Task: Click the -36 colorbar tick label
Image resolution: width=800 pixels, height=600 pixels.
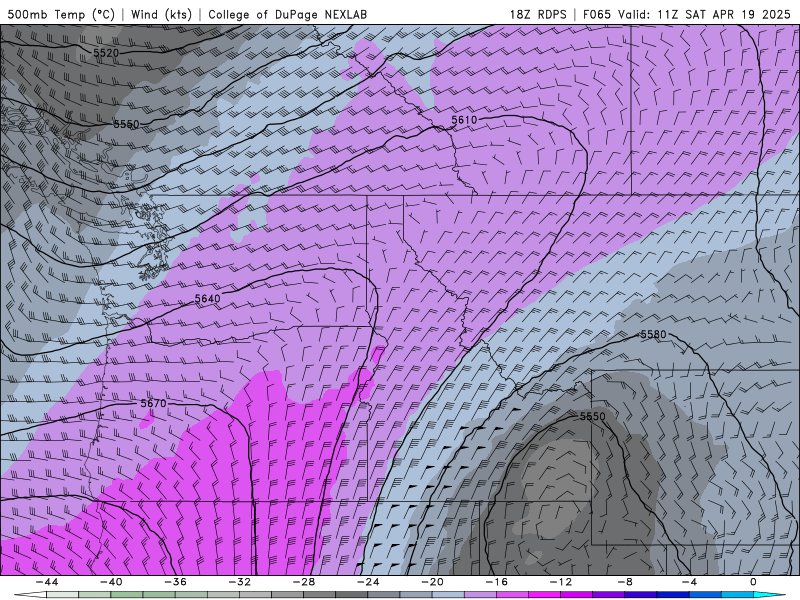Action: pos(175,582)
